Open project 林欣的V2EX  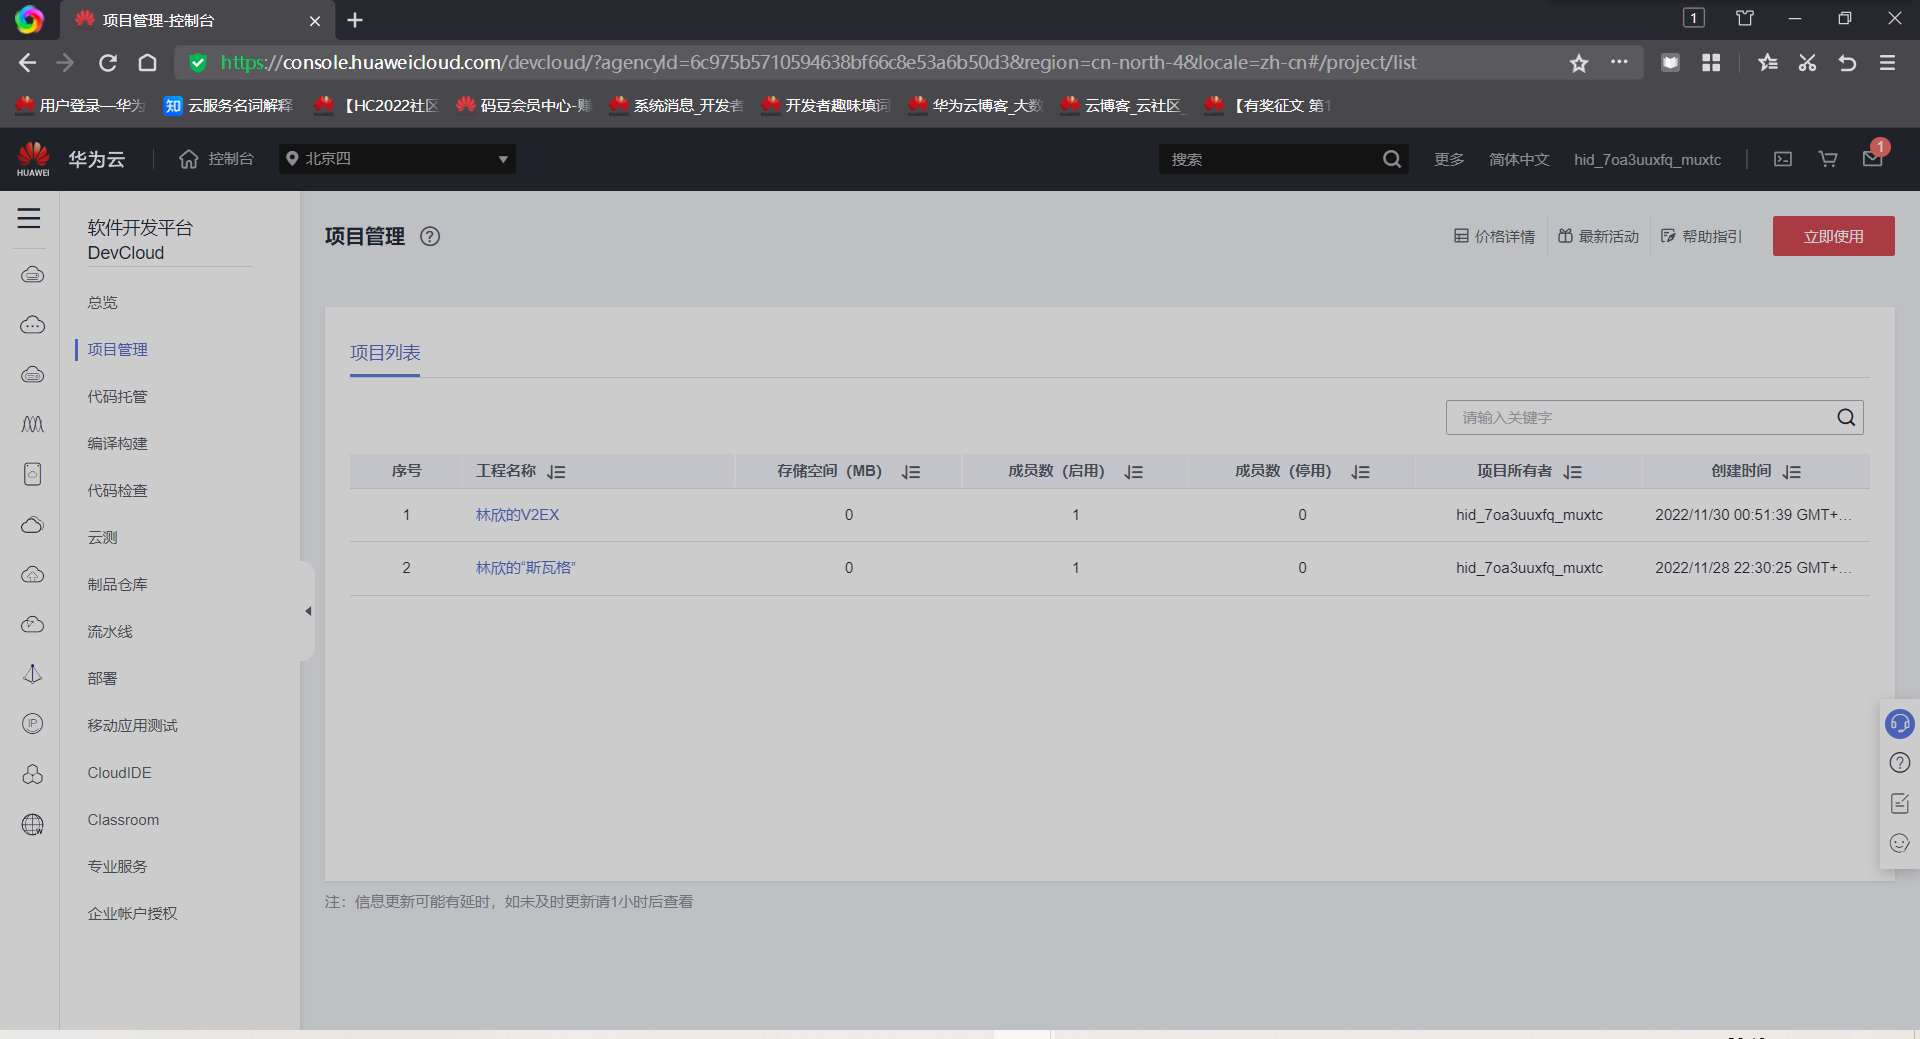[x=517, y=515]
